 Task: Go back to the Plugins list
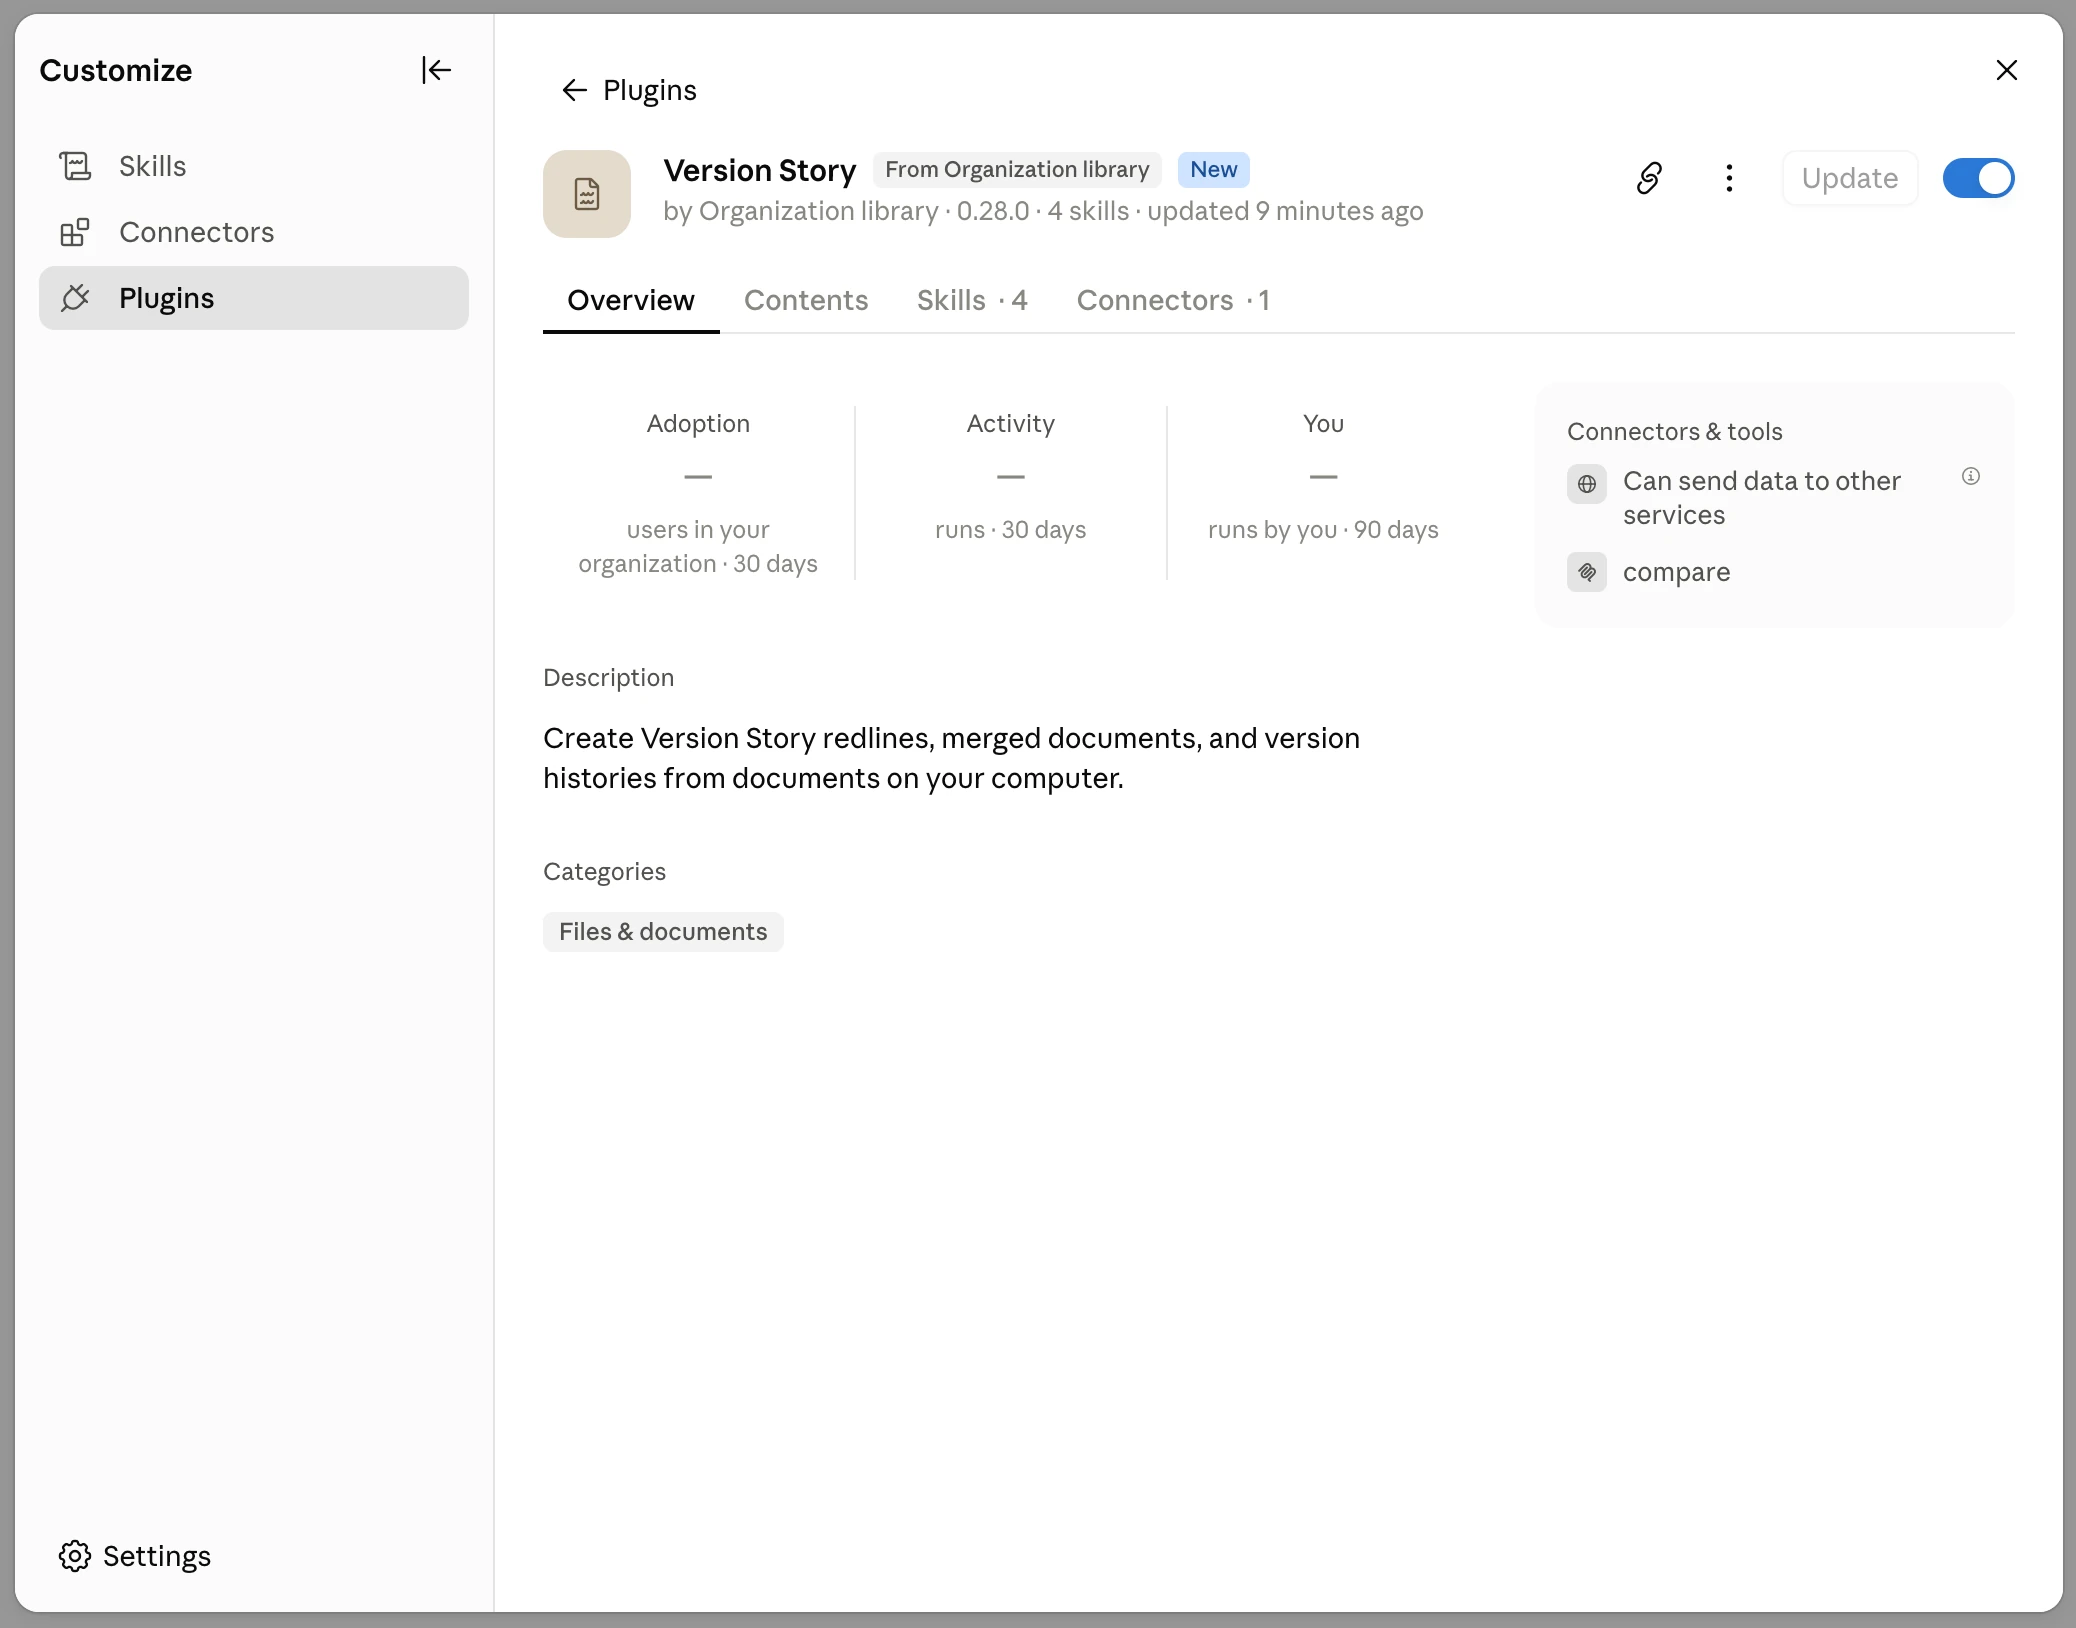tap(629, 90)
